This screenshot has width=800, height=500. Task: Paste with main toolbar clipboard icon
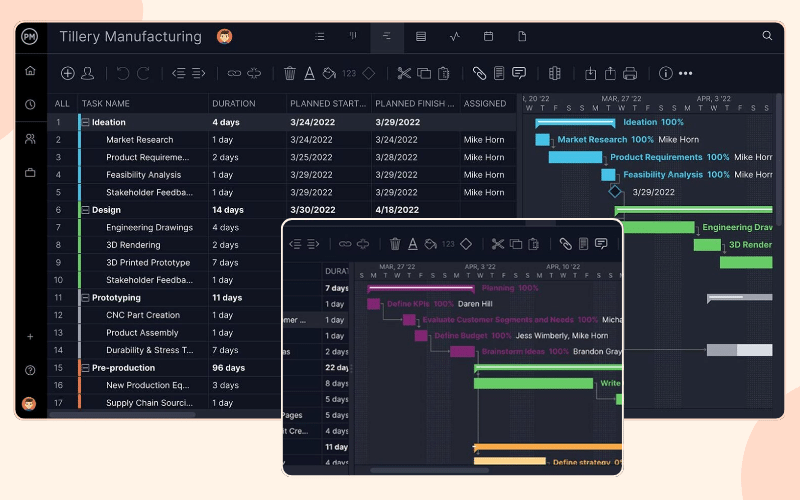coord(444,73)
